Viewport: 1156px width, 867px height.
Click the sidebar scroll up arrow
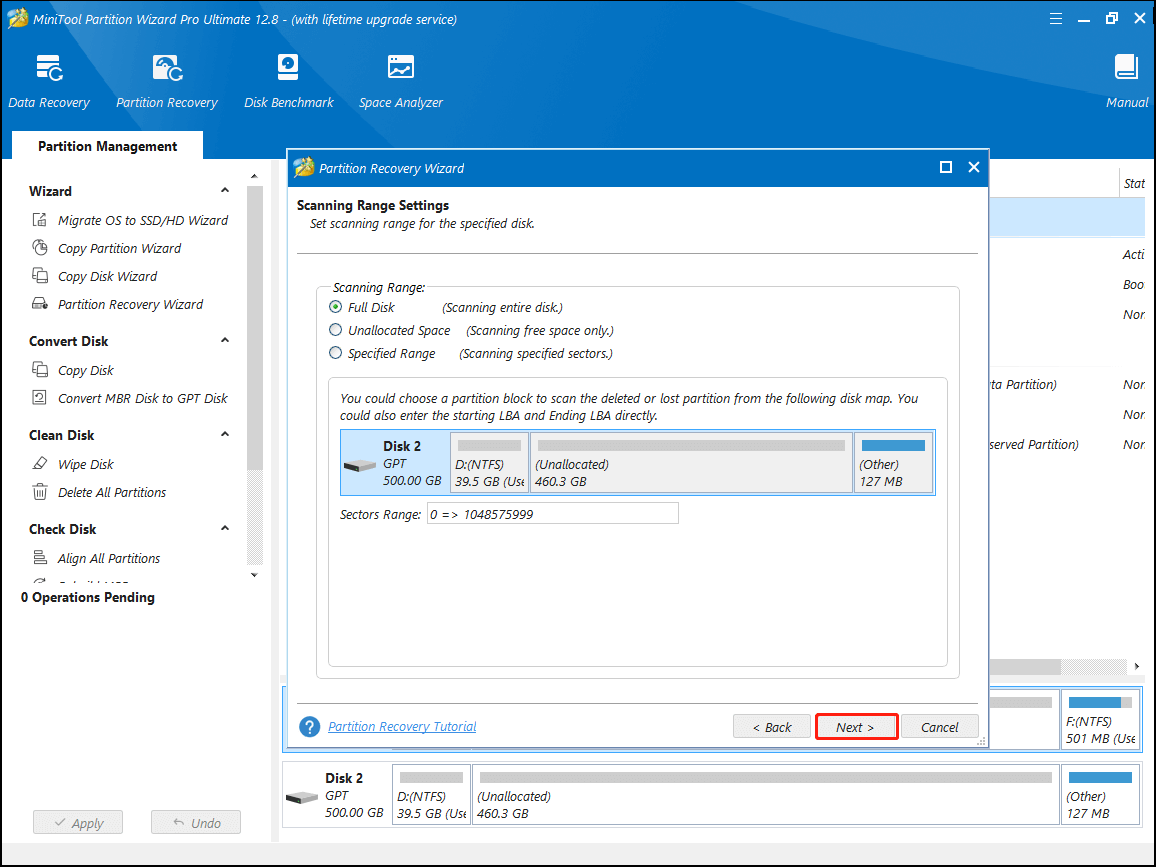(254, 176)
